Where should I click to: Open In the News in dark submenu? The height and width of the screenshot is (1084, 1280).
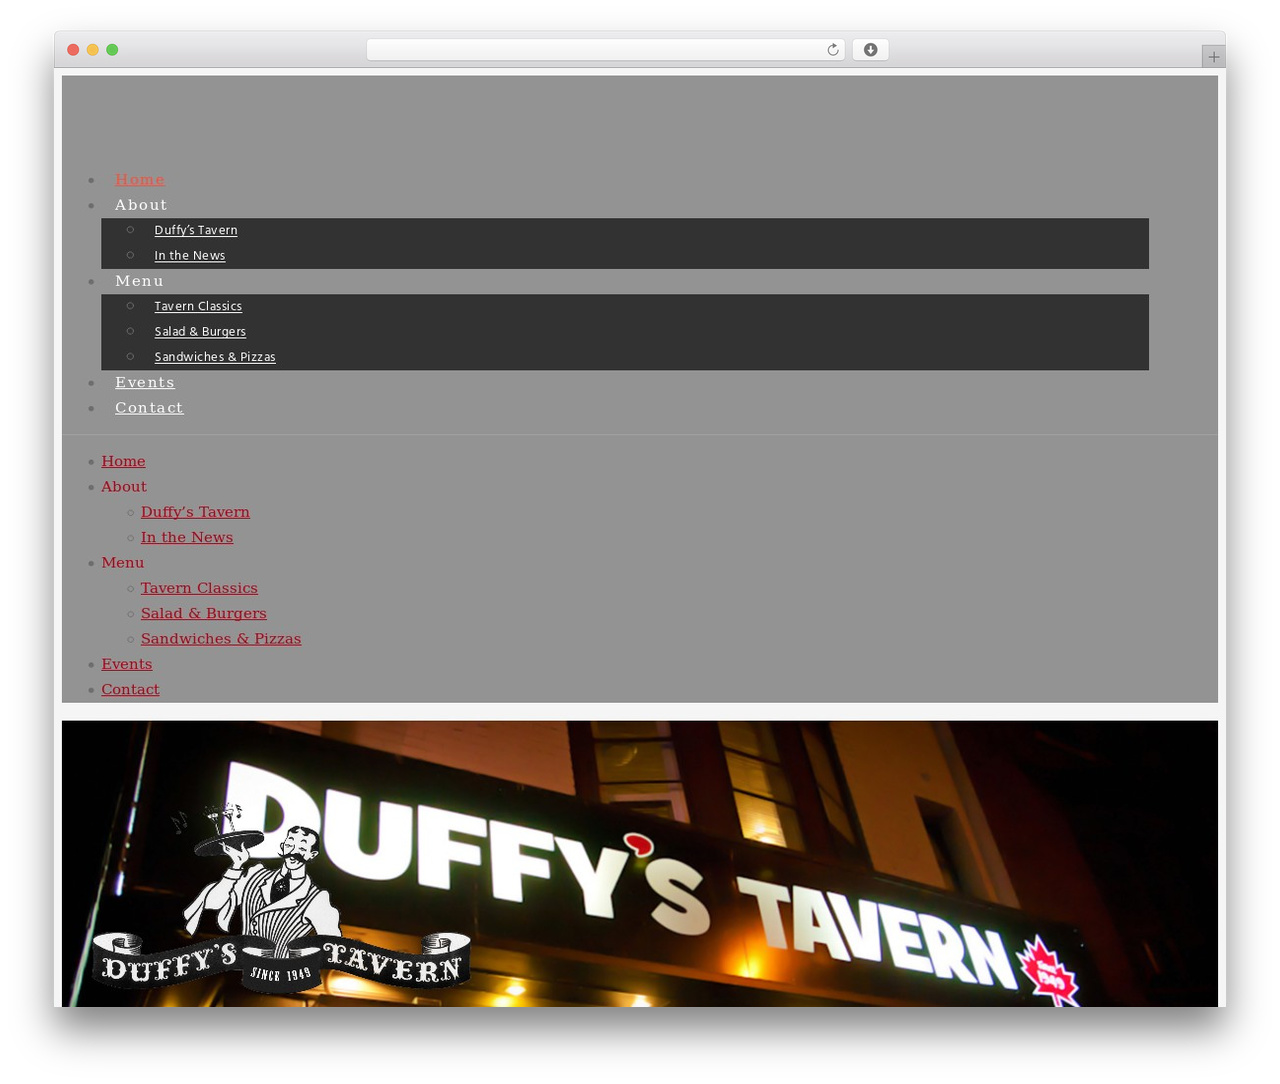[190, 256]
